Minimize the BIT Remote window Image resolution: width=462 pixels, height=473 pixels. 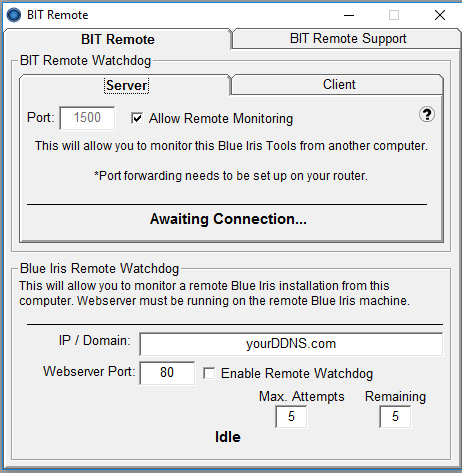[349, 15]
